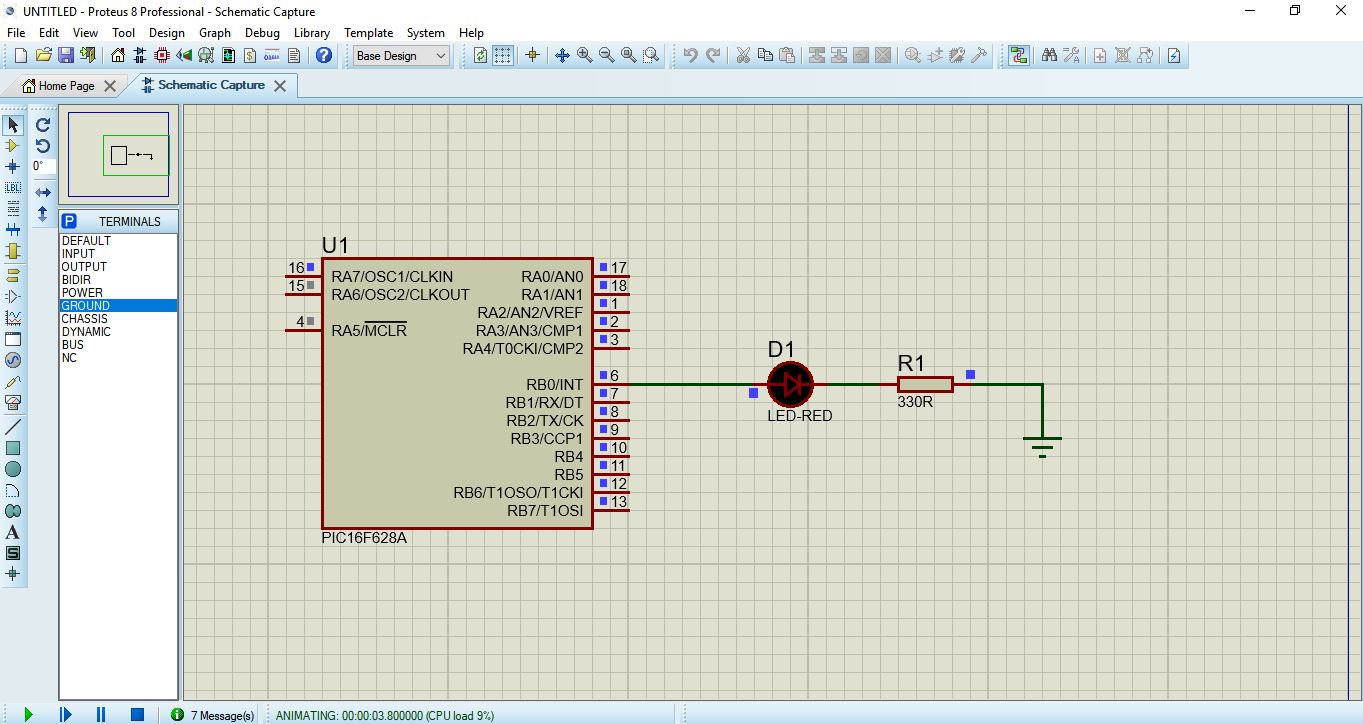
Task: Toggle the grid display button
Action: coord(503,56)
